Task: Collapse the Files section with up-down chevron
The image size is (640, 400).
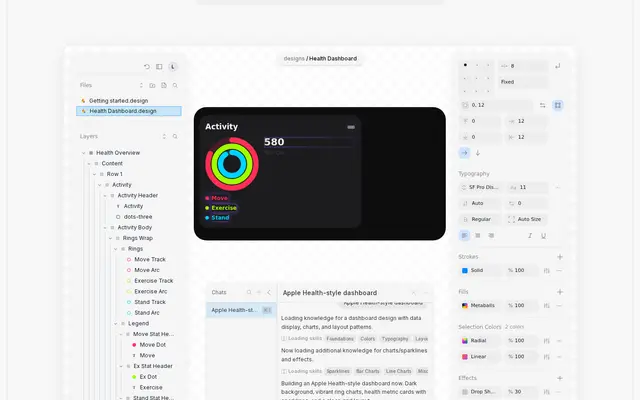Action: click(141, 85)
